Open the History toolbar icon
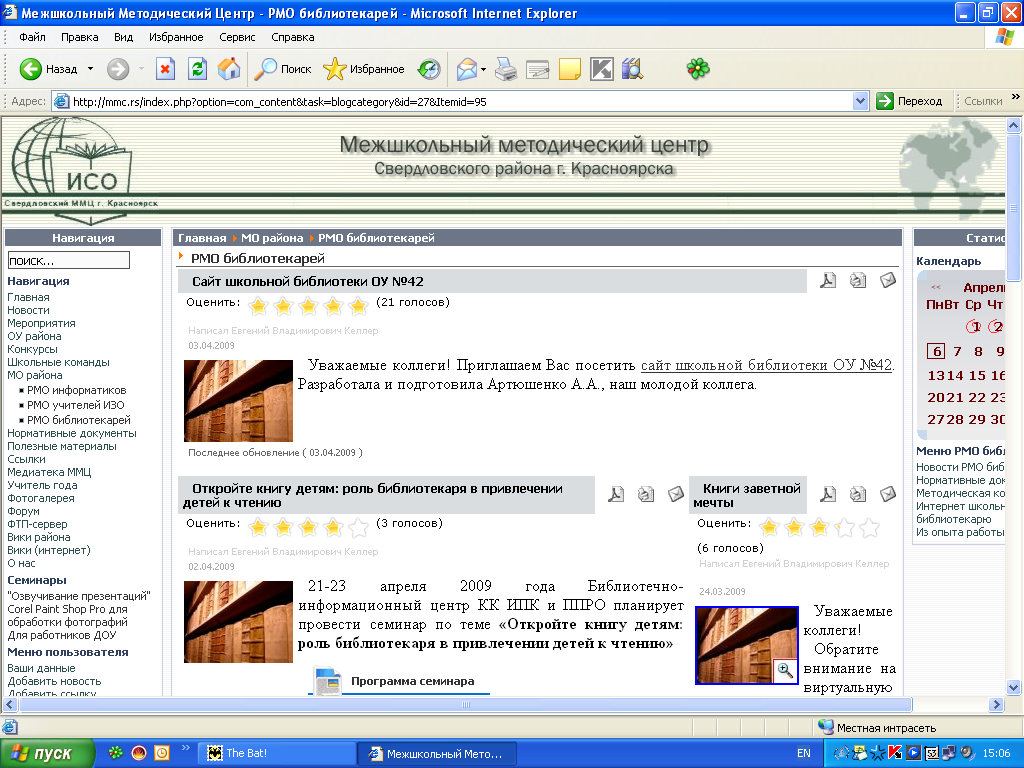 pyautogui.click(x=429, y=69)
